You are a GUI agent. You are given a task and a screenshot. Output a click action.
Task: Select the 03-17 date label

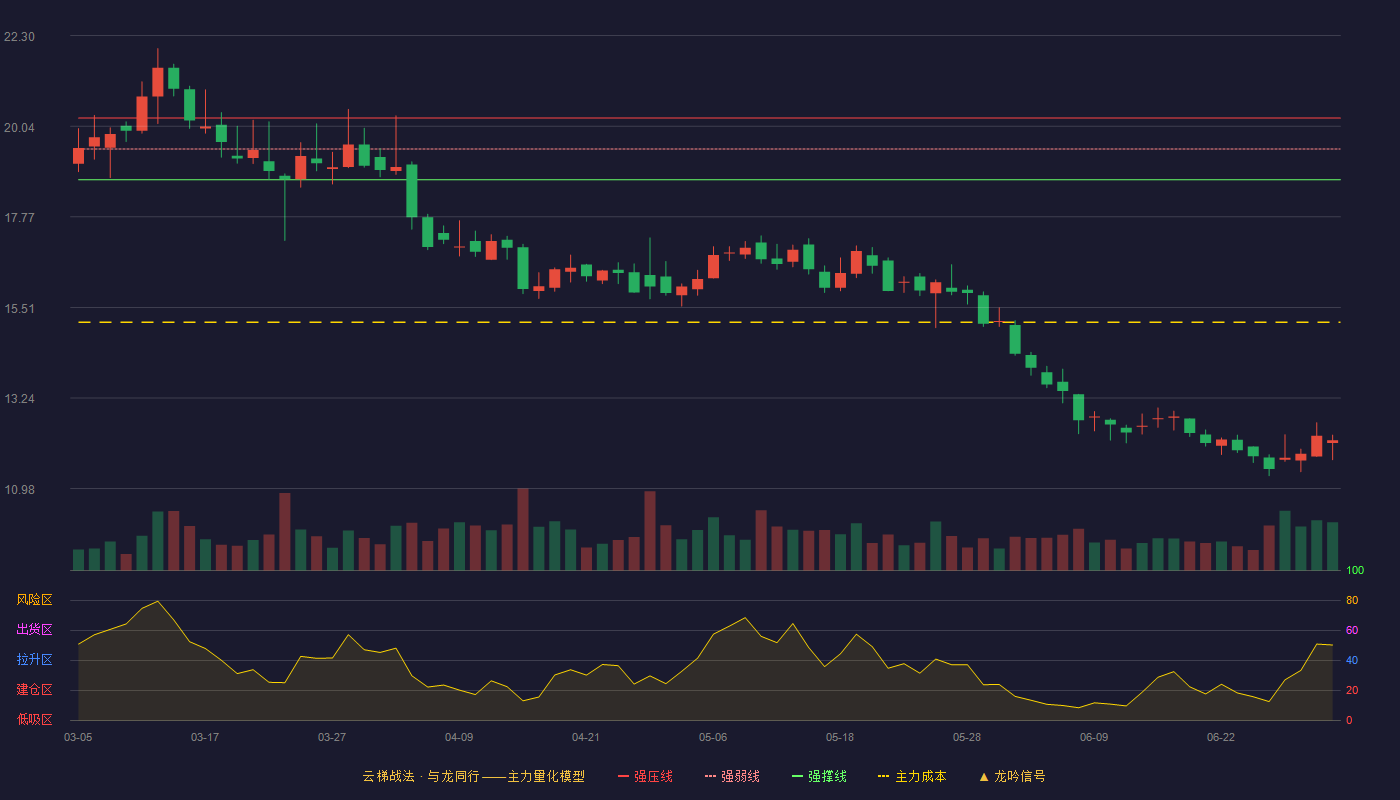click(205, 737)
